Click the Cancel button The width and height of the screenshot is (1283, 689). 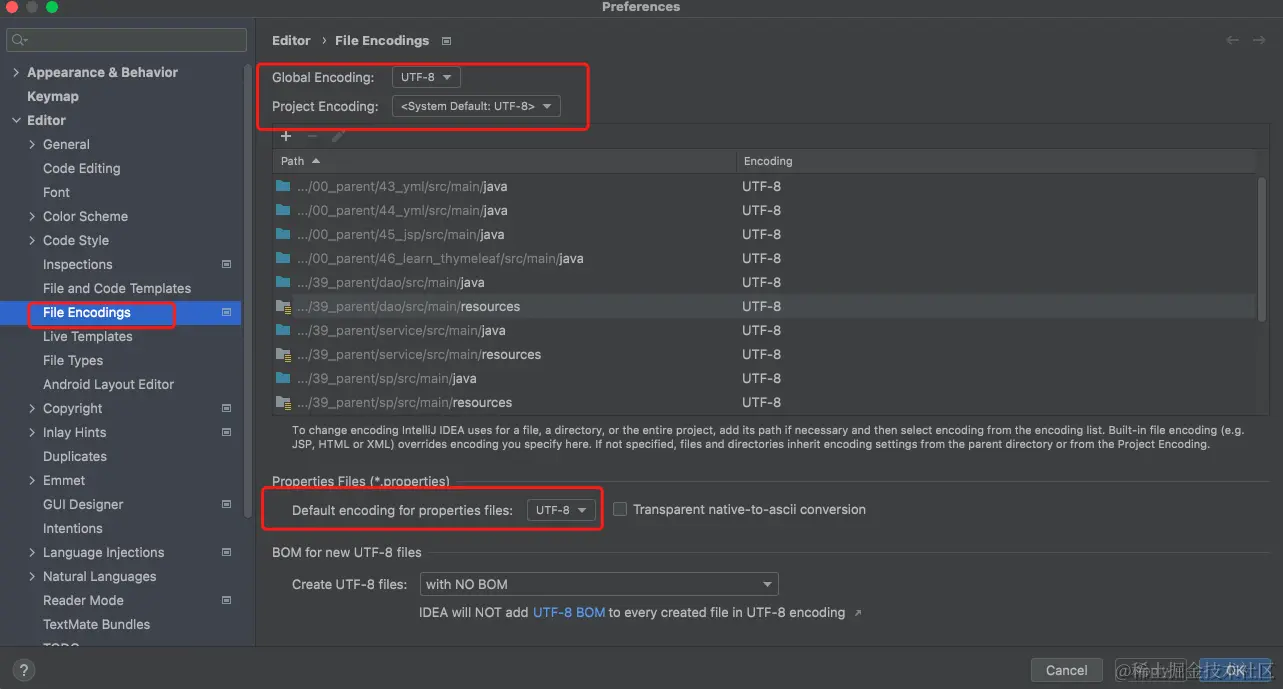[x=1066, y=670]
